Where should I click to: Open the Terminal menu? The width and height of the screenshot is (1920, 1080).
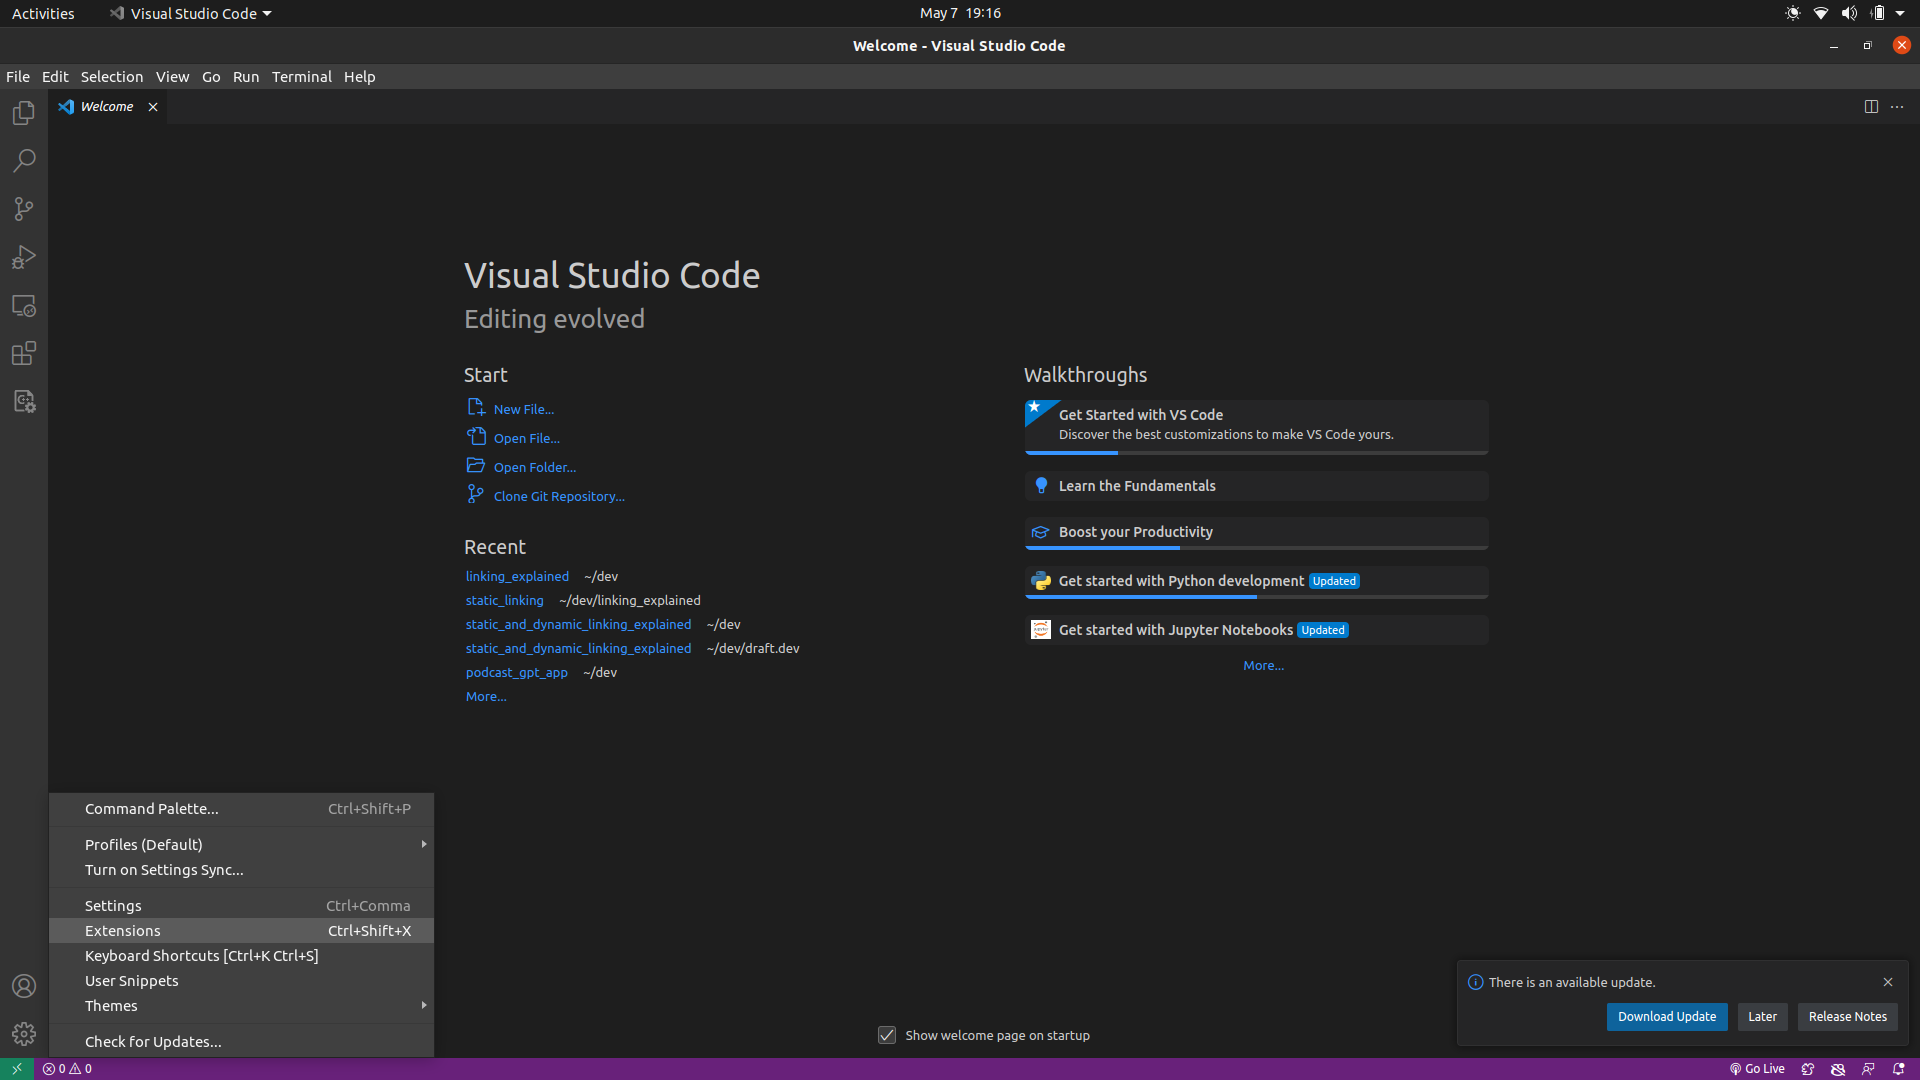[301, 77]
